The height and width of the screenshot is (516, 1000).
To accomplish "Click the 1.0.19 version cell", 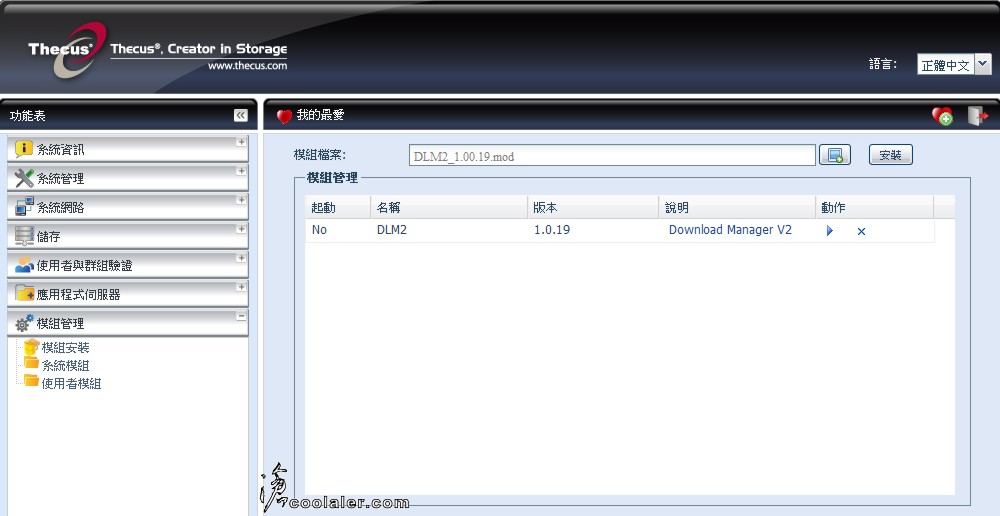I will (552, 230).
